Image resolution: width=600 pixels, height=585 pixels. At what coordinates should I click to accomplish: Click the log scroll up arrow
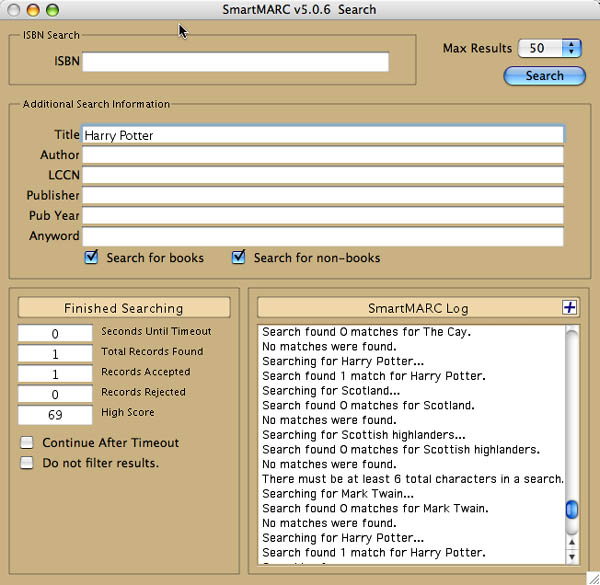(x=572, y=542)
